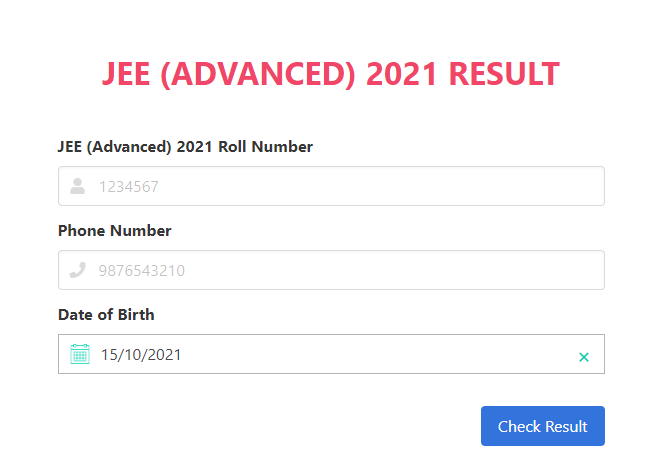Click the Phone Number label
The image size is (665, 473).
(115, 231)
